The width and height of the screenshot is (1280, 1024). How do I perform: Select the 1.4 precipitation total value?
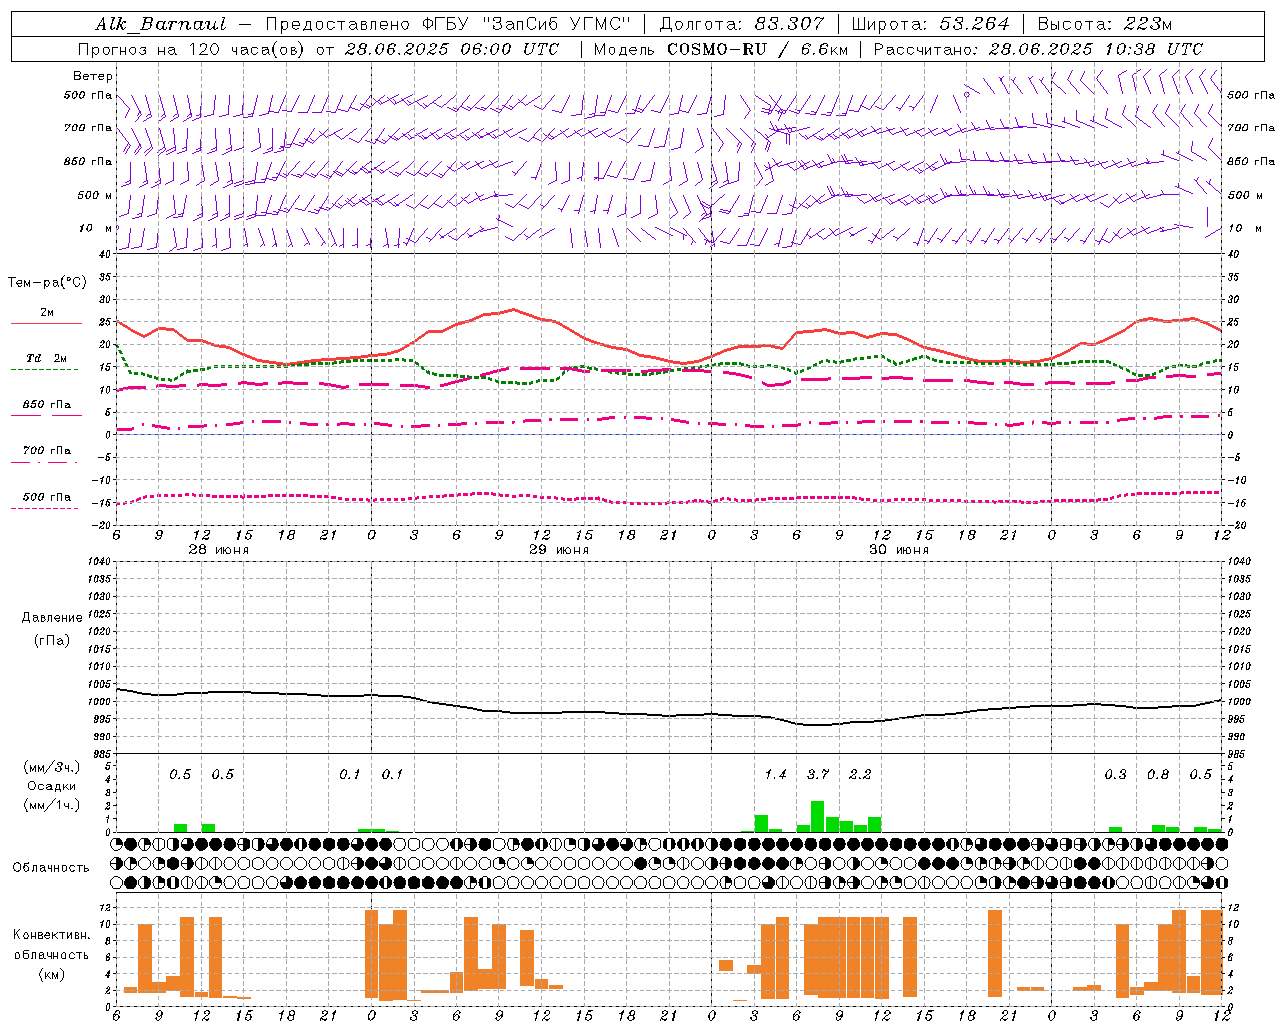pos(775,774)
